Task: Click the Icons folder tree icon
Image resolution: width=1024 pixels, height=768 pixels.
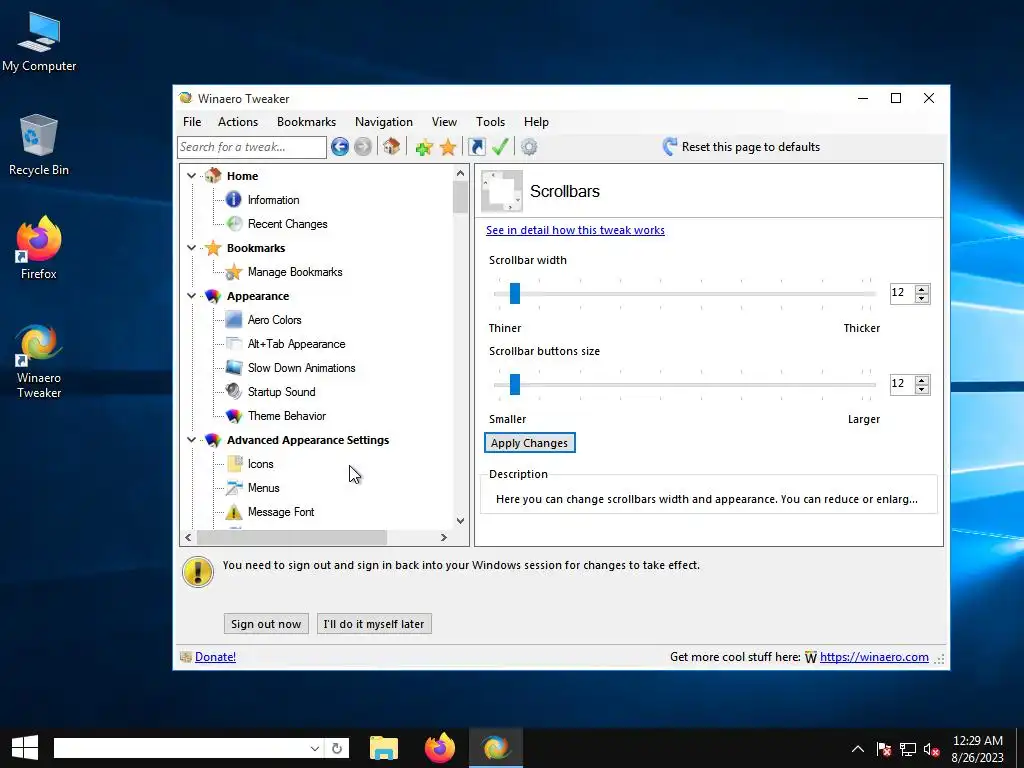Action: [234, 464]
